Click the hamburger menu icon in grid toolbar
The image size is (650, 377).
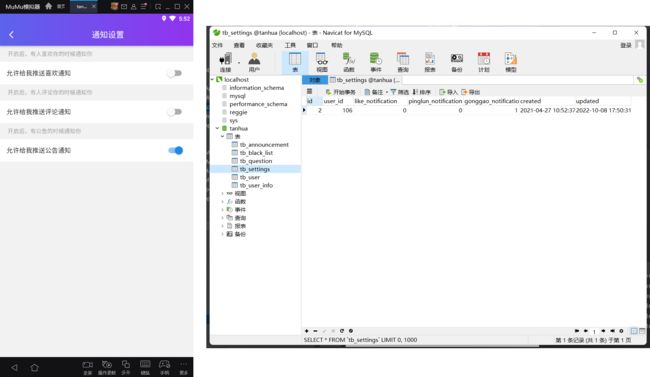pos(309,92)
